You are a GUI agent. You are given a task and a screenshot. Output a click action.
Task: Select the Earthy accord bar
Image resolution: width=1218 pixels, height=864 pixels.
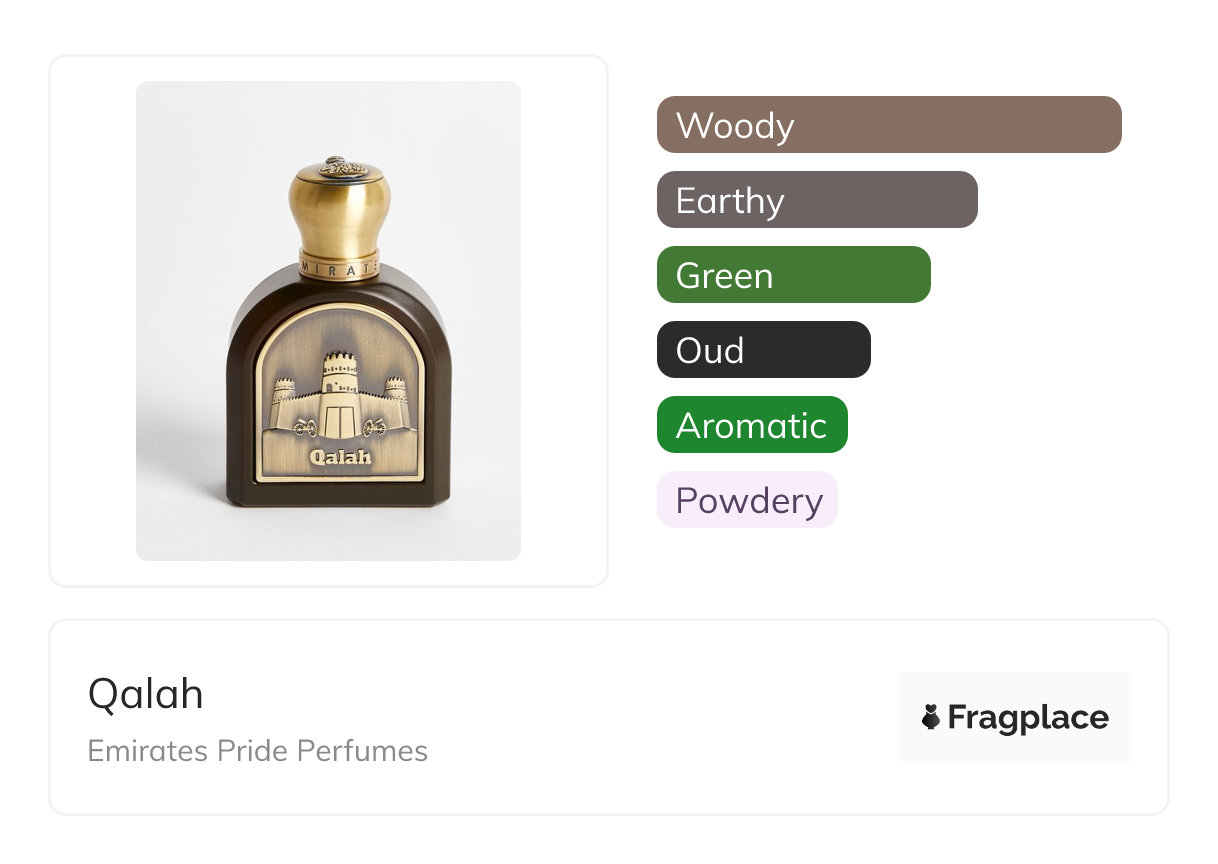click(816, 200)
